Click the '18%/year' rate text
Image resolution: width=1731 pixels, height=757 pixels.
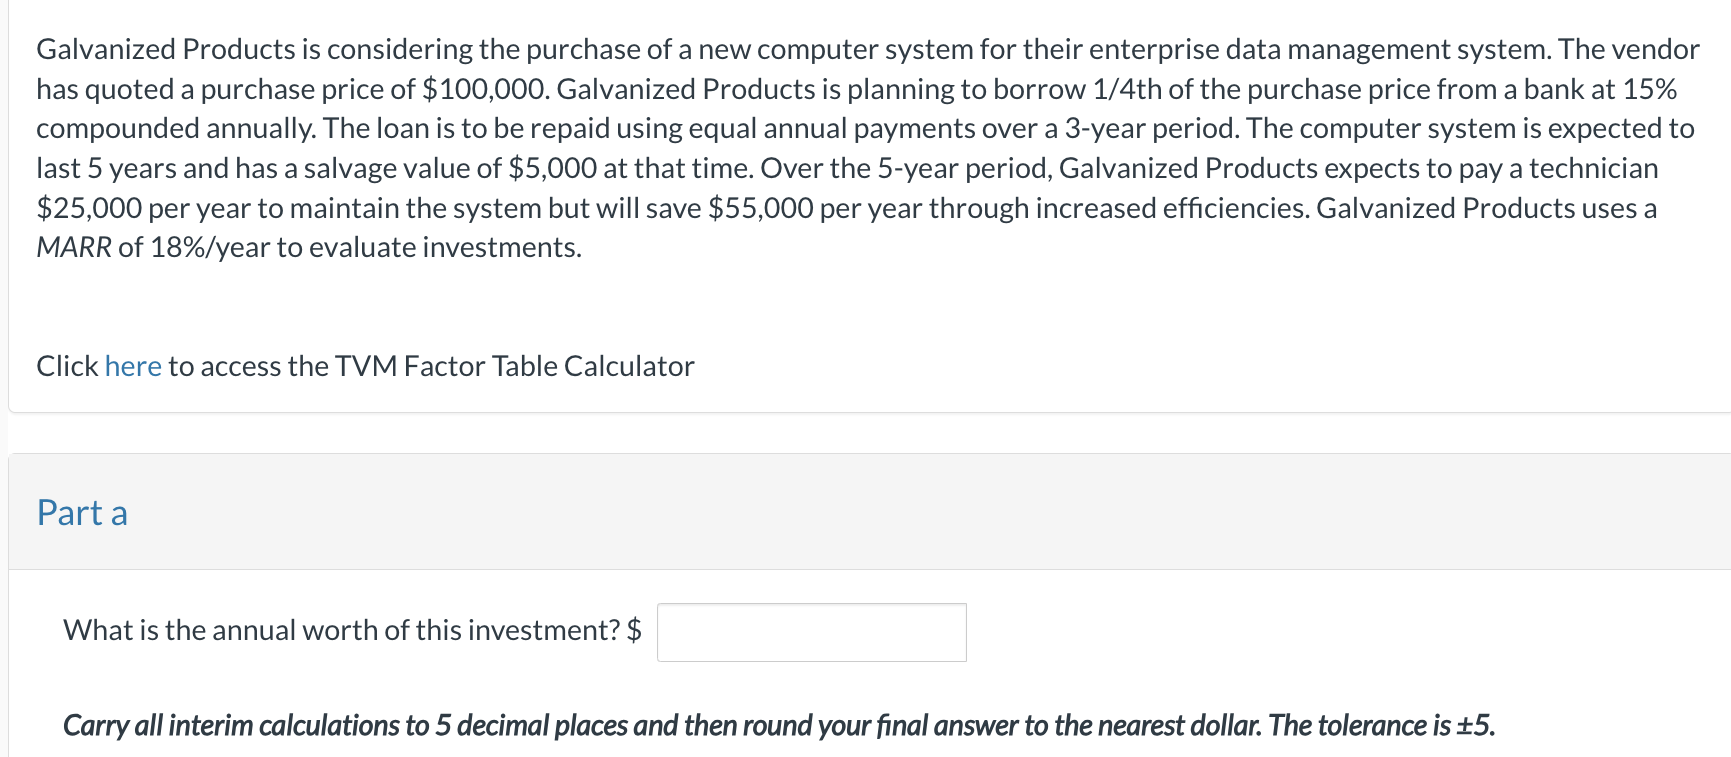point(210,247)
